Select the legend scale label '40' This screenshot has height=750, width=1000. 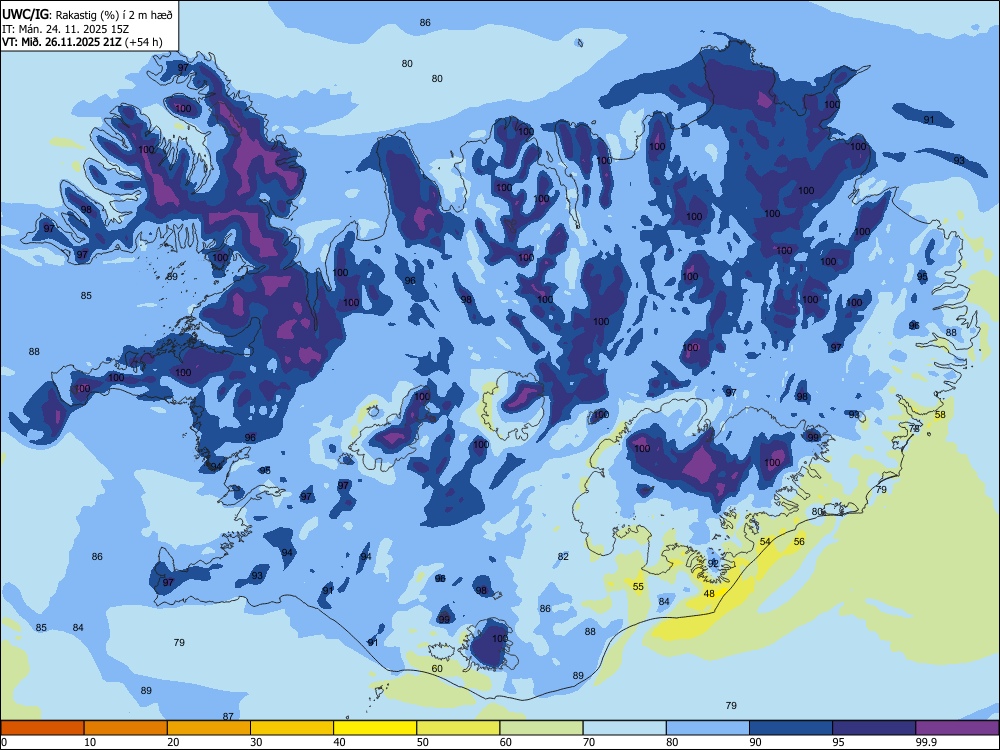click(339, 742)
